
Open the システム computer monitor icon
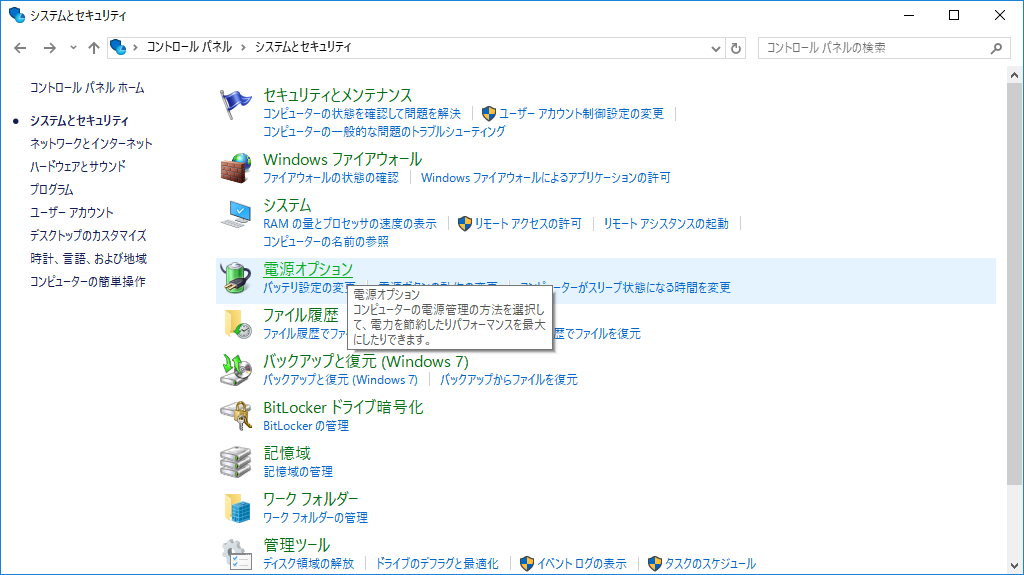235,214
